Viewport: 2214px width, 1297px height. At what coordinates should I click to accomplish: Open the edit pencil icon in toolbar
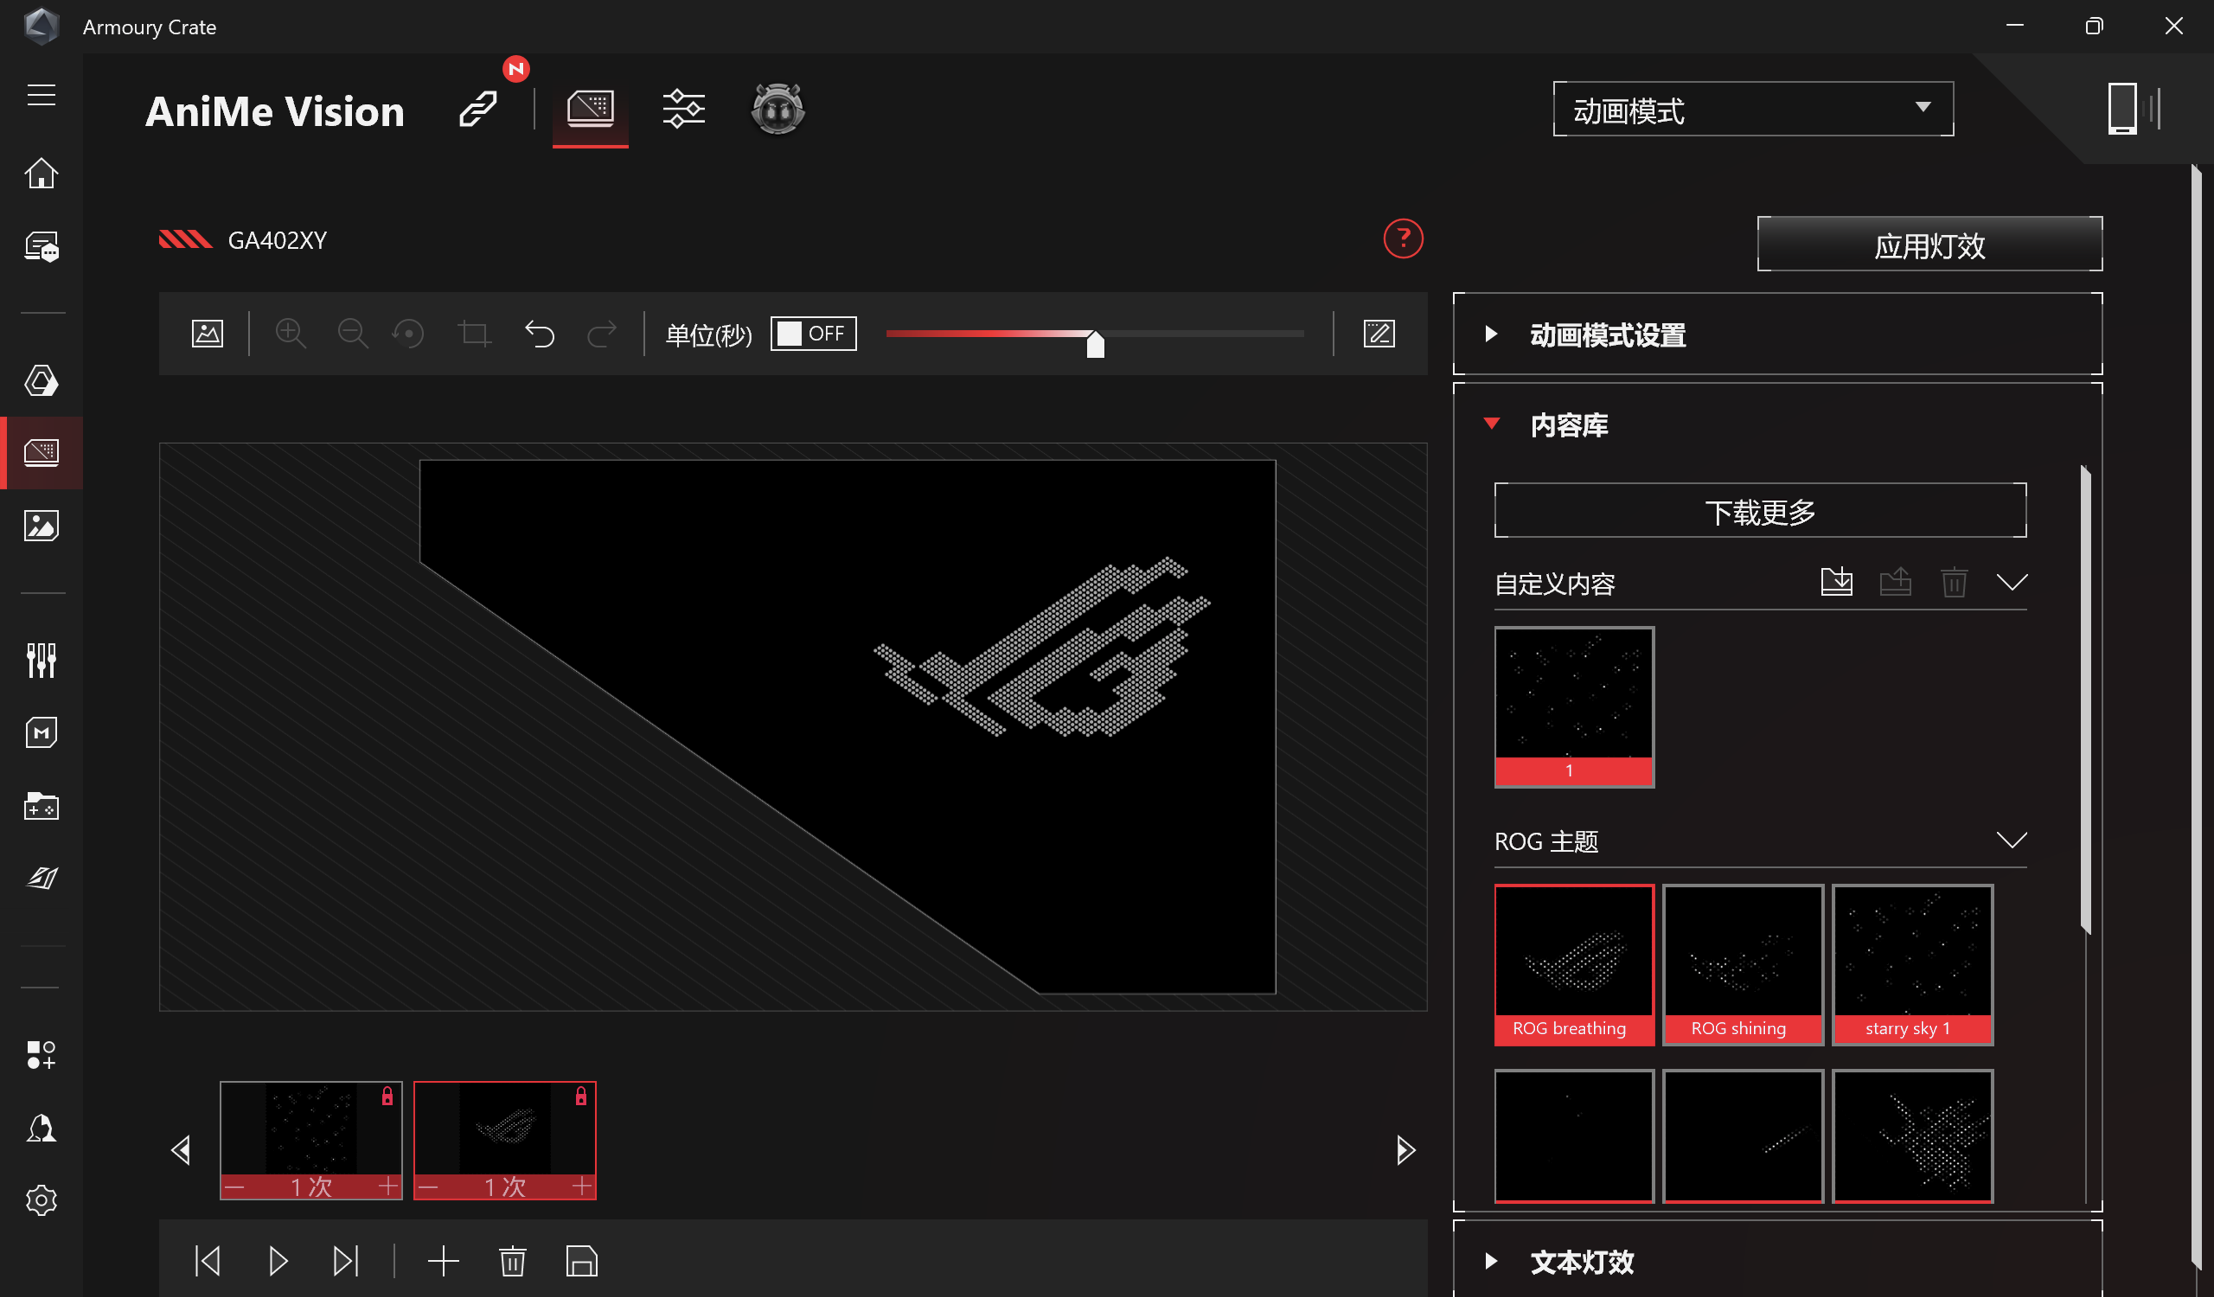(x=1379, y=333)
